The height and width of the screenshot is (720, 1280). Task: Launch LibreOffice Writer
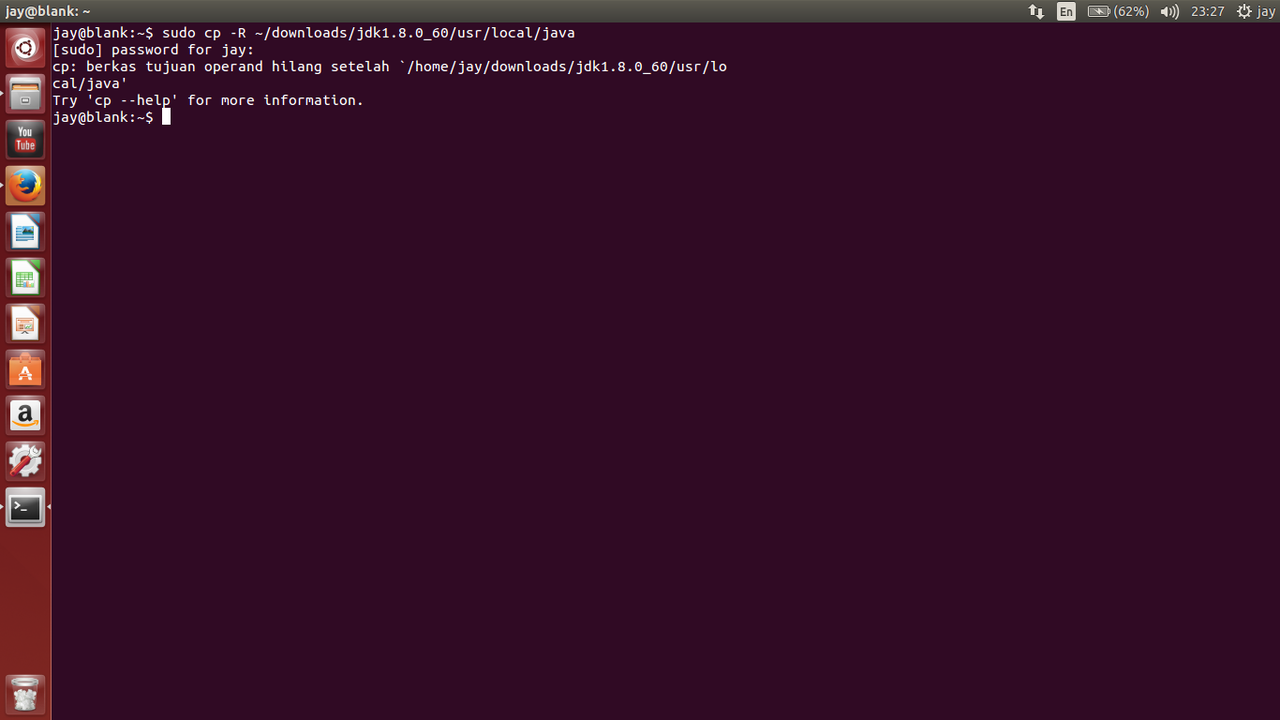click(25, 232)
